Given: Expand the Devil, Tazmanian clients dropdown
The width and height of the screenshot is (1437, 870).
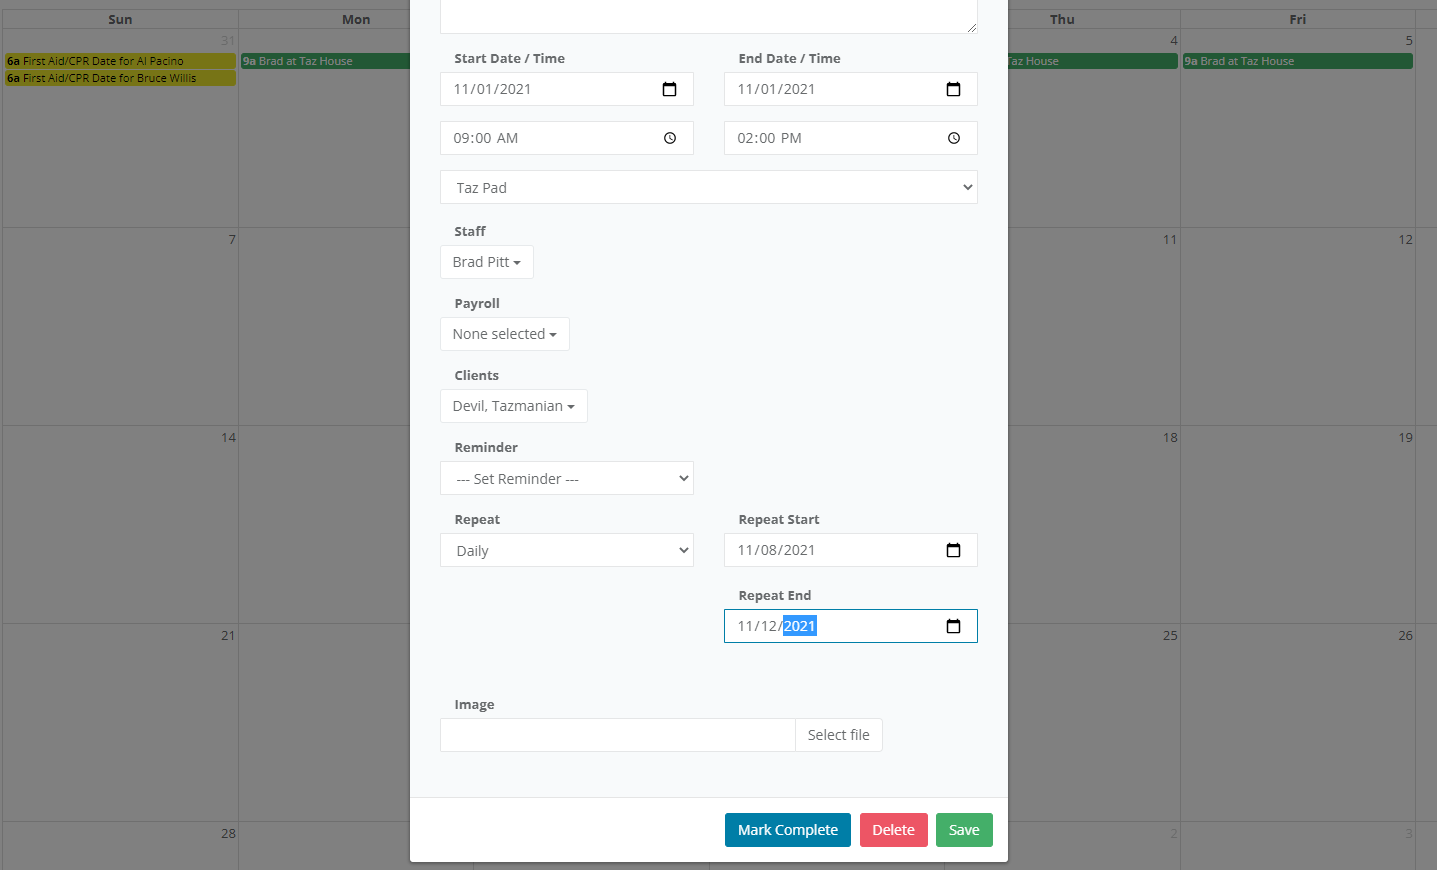Looking at the screenshot, I should 513,406.
